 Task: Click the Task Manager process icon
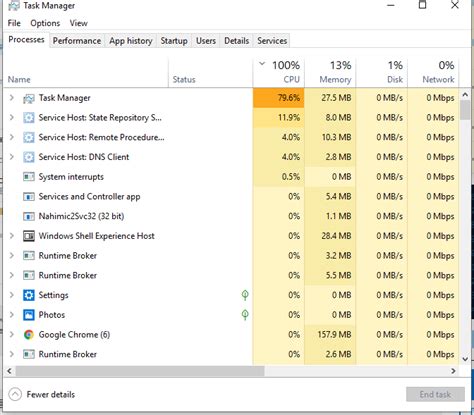[29, 98]
